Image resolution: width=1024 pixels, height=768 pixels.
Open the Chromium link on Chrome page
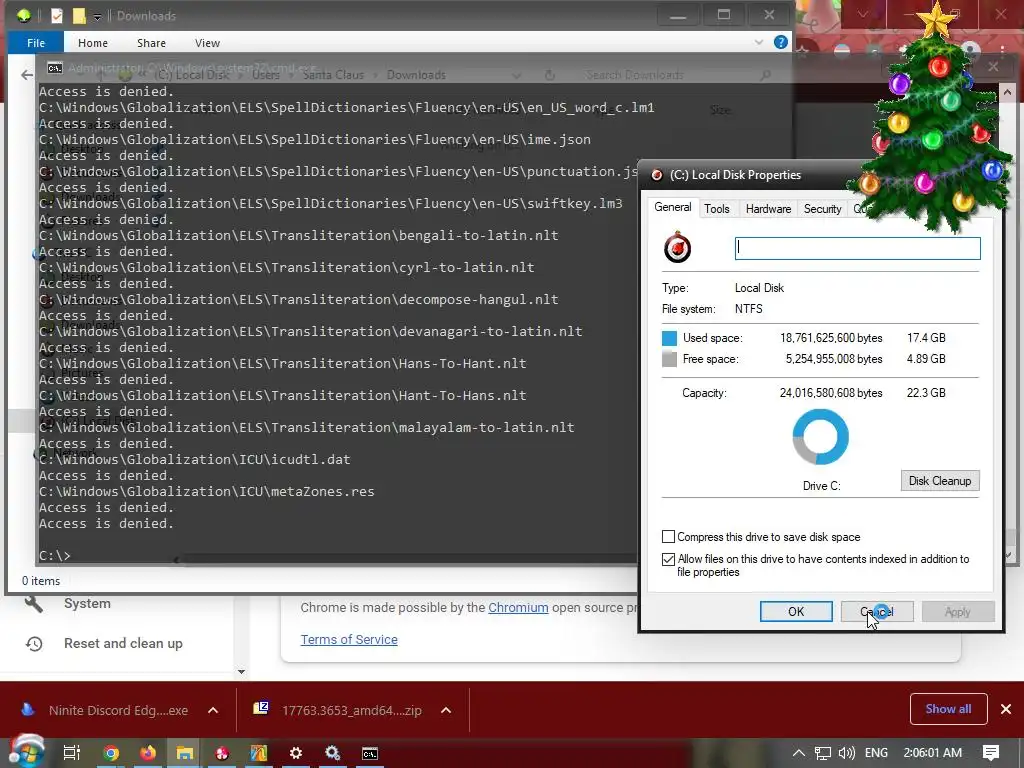(x=518, y=607)
